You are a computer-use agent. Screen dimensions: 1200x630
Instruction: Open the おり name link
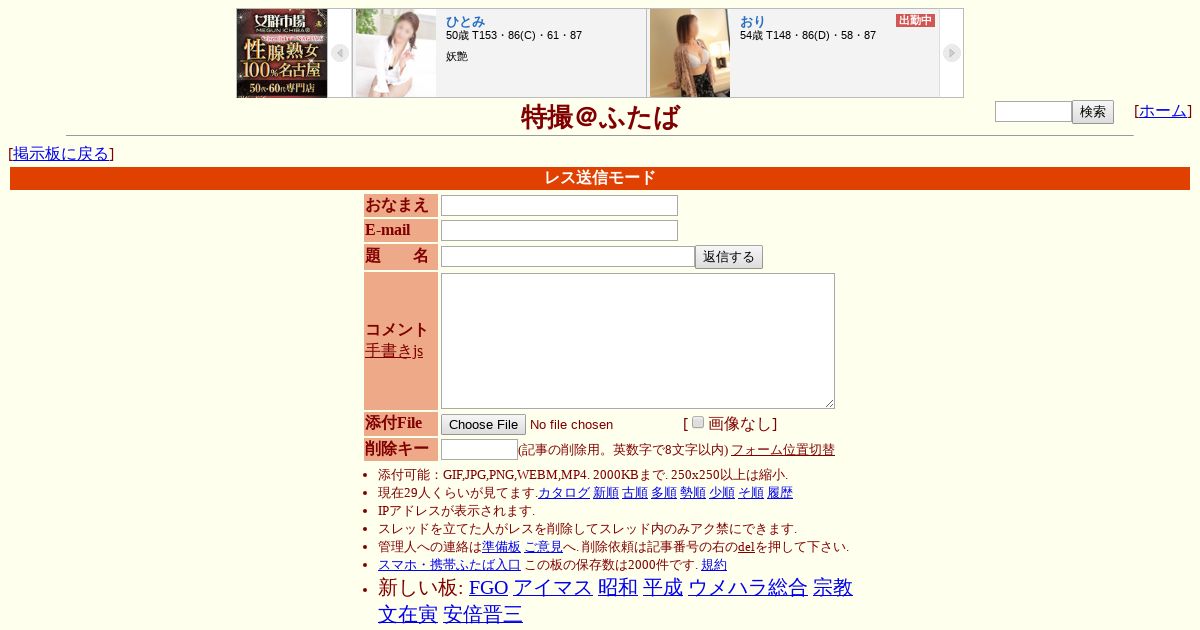[x=752, y=21]
